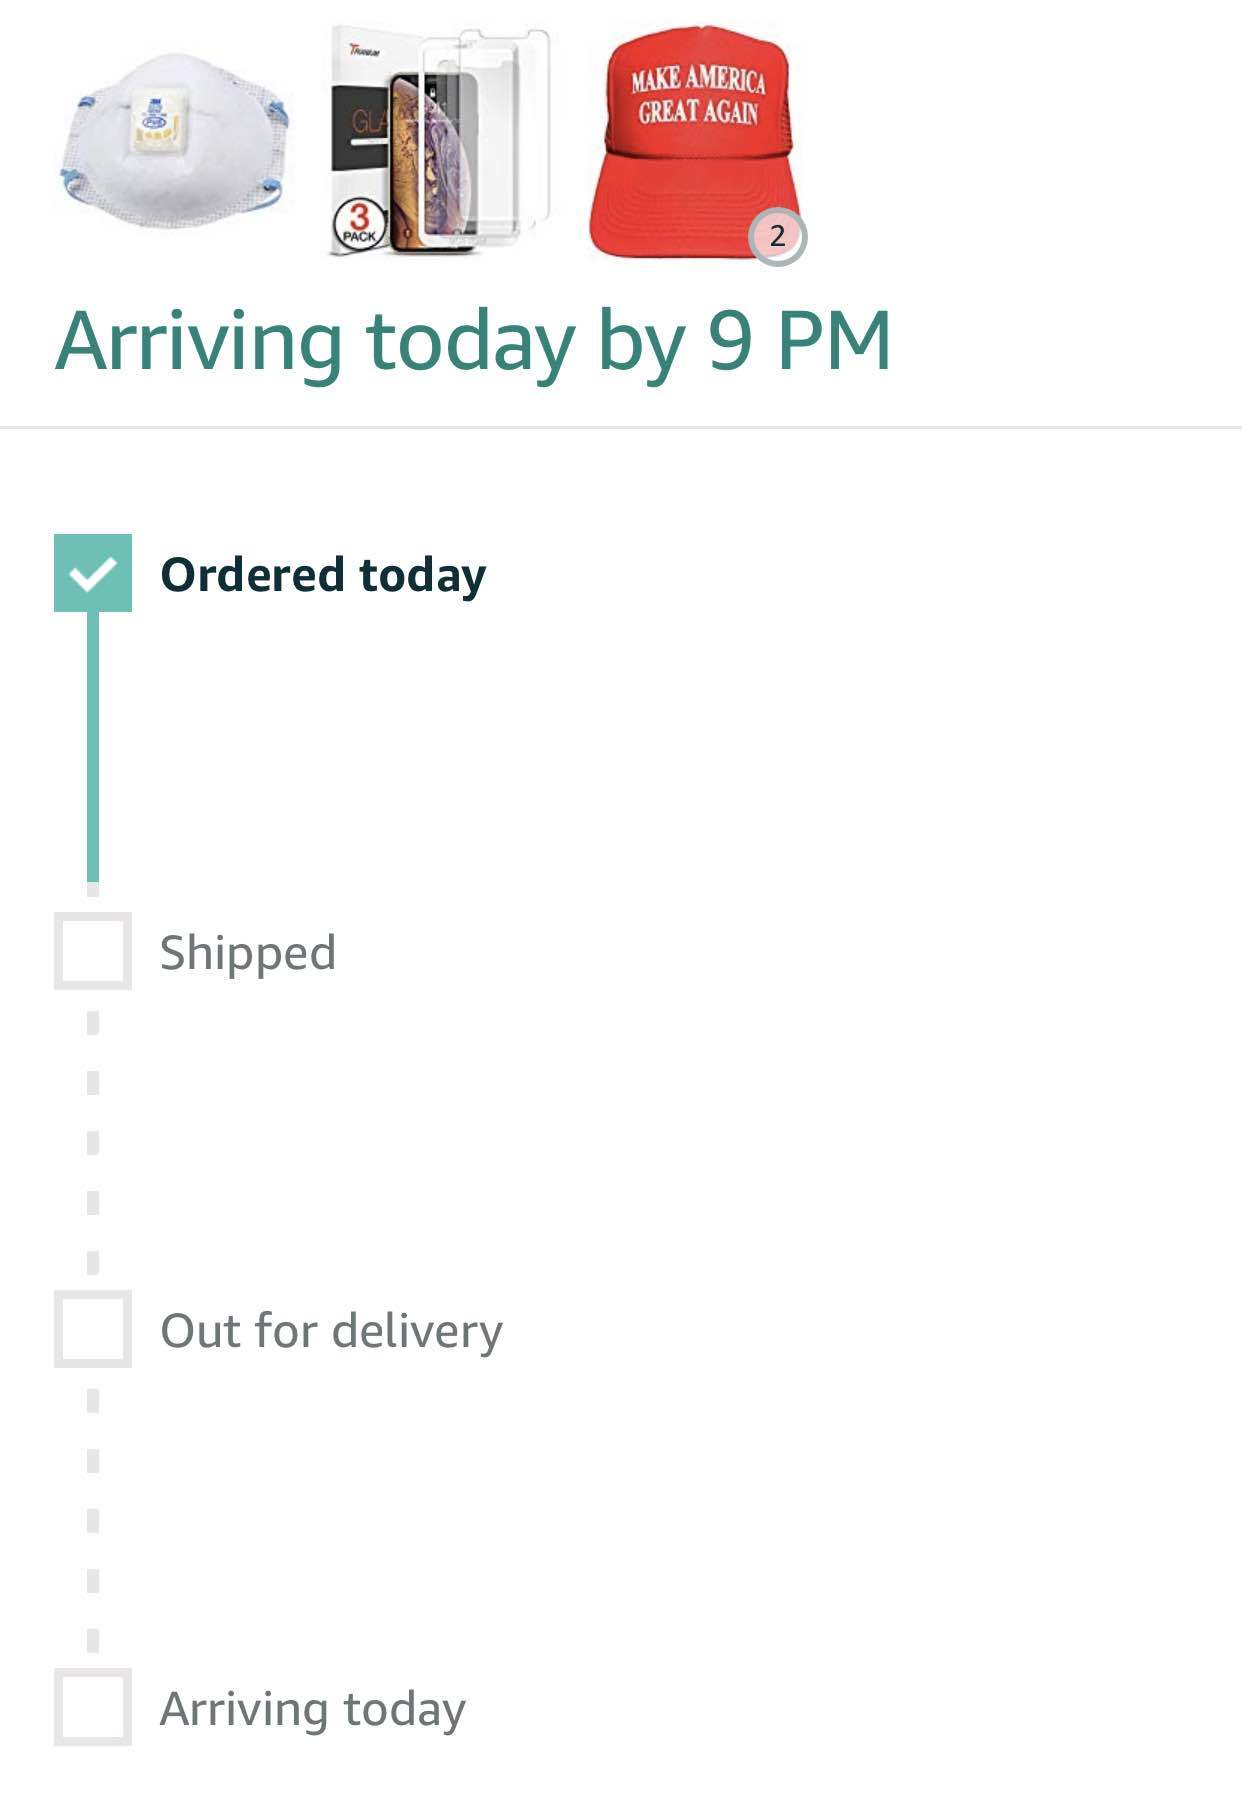Click dashed line between Out for delivery and Arriving
Image resolution: width=1242 pixels, height=1811 pixels.
click(93, 1518)
